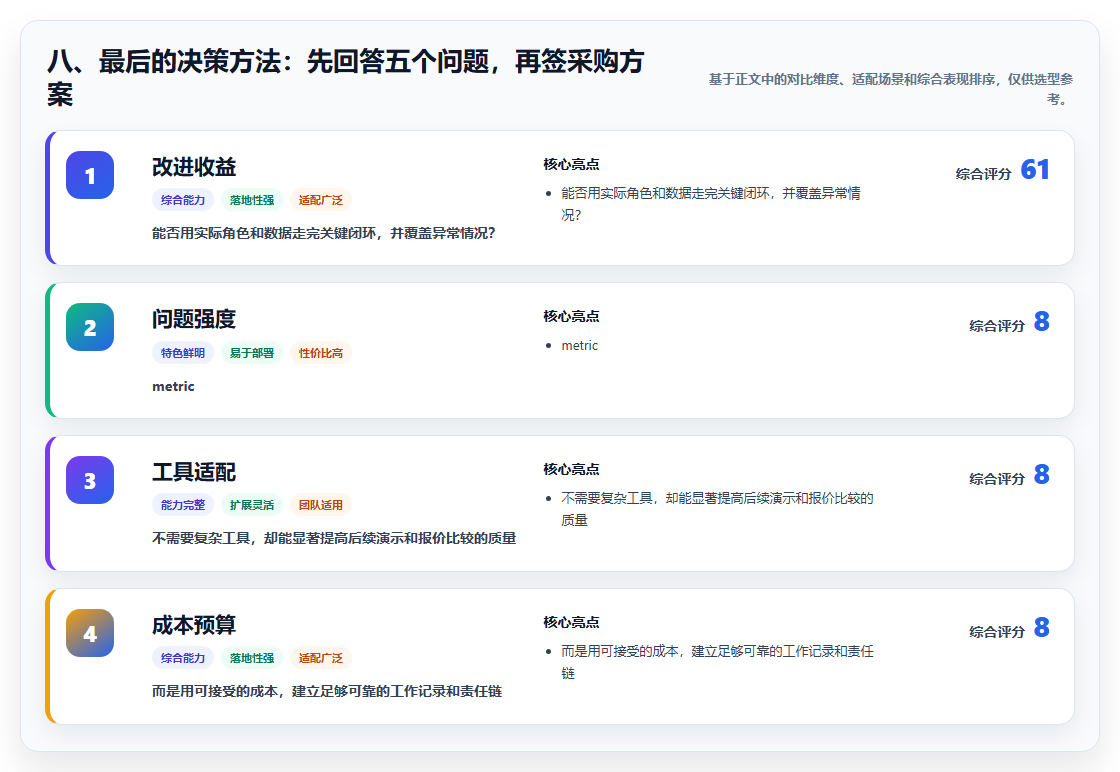1120x772 pixels.
Task: Select the 特色鲜明 tag
Action: [x=183, y=353]
